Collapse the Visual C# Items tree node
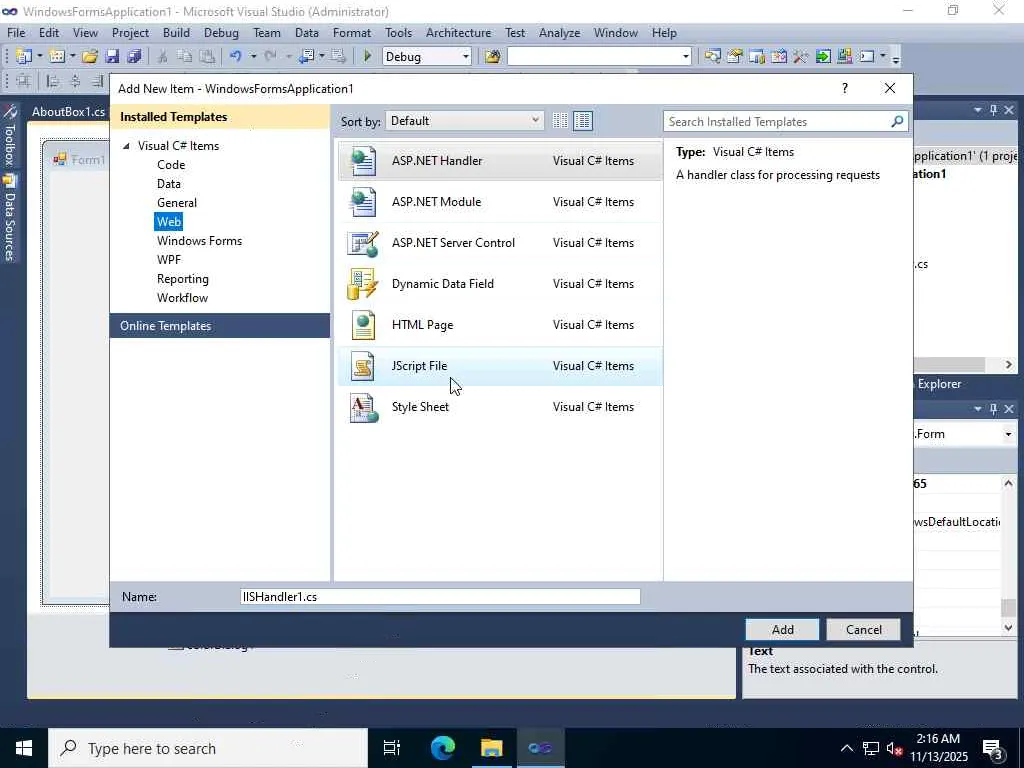 (126, 146)
